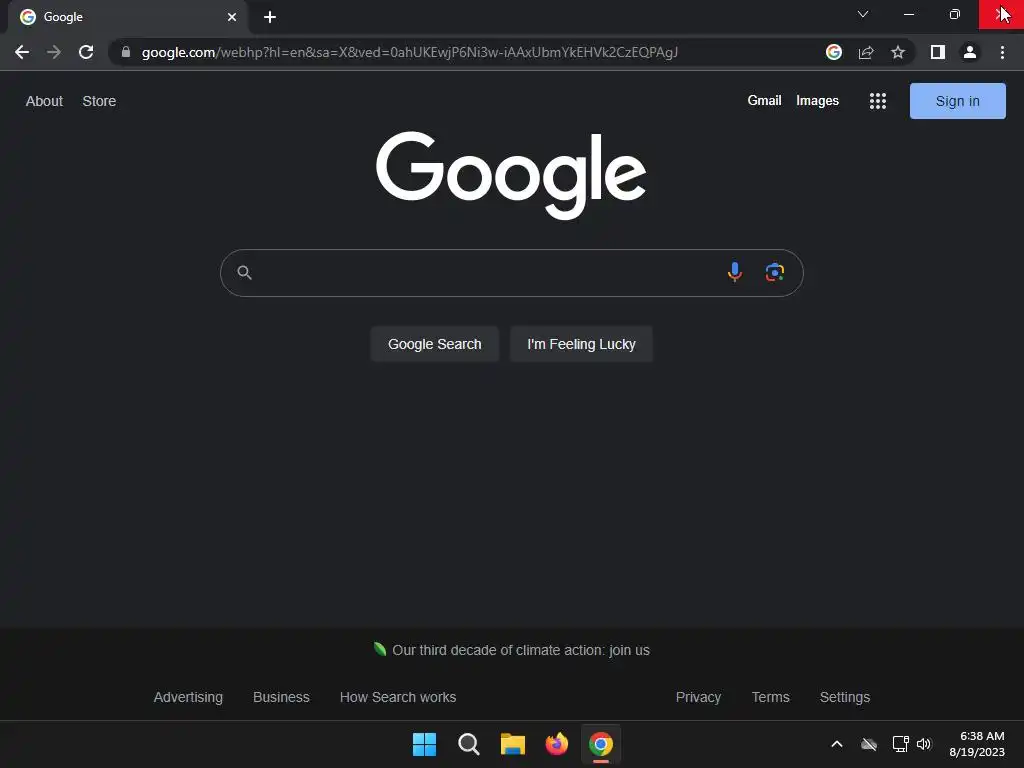Click the OneDrive cloud tray icon
Image resolution: width=1024 pixels, height=768 pixels.
point(869,744)
